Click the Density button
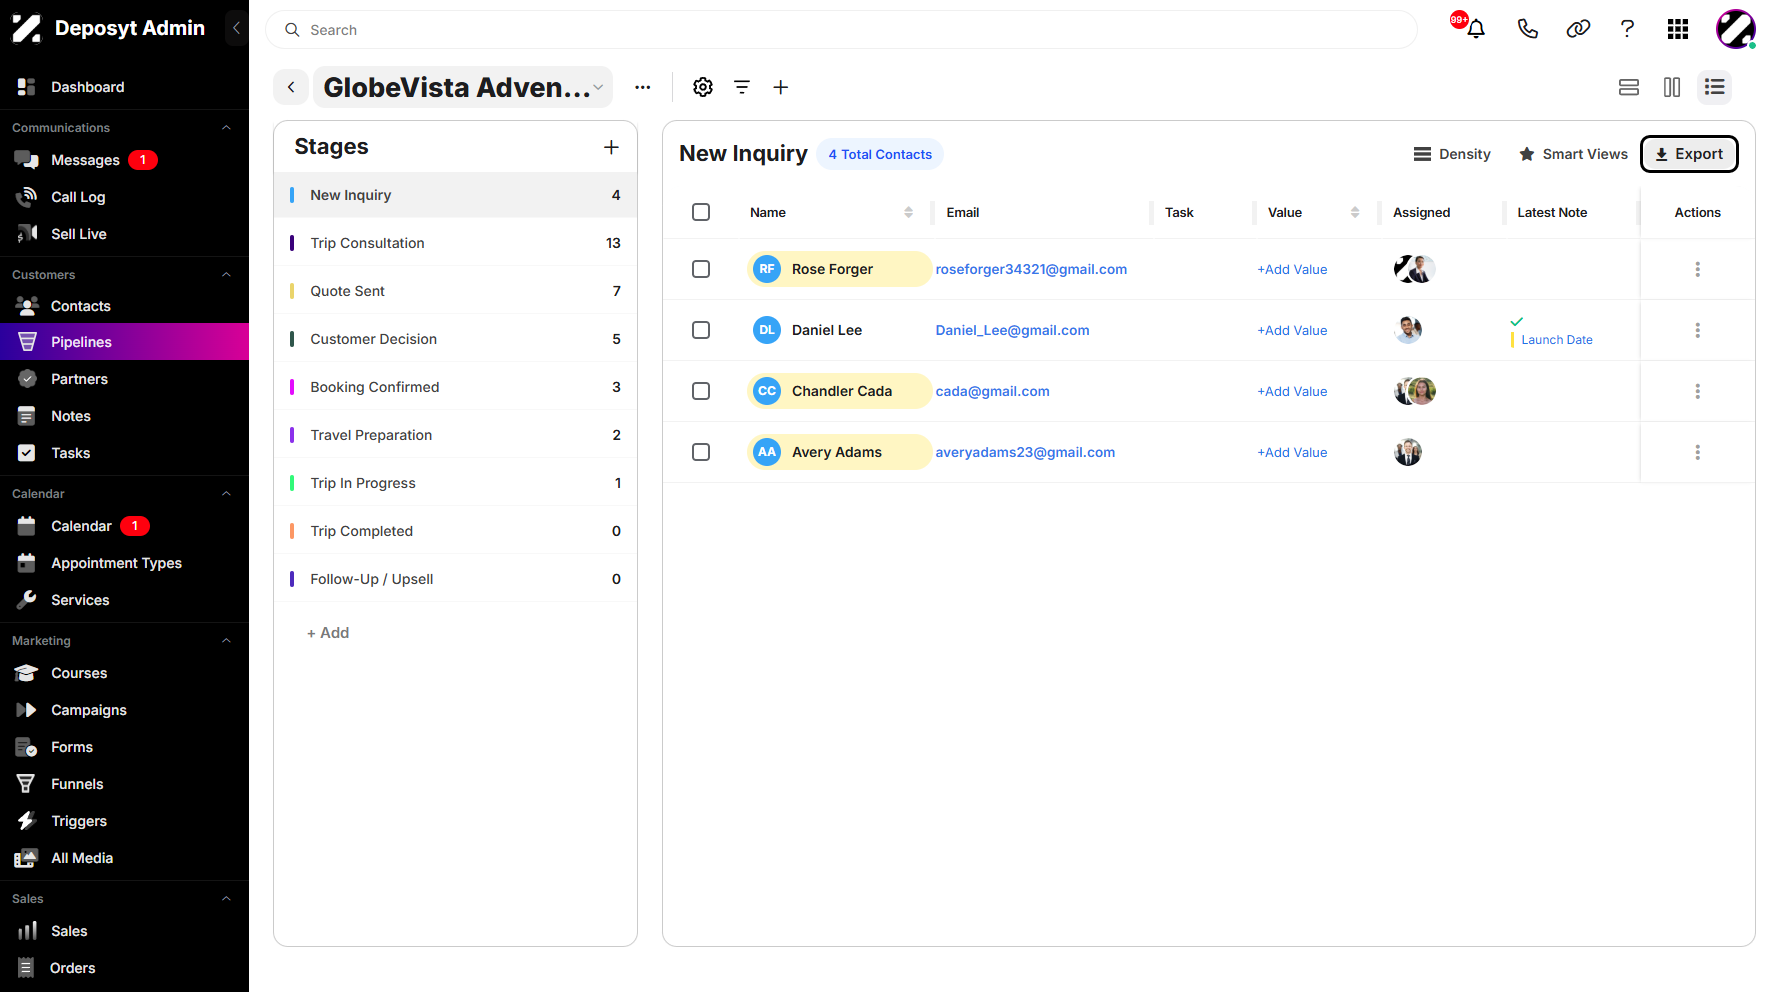Viewport: 1780px width, 992px height. [1452, 154]
